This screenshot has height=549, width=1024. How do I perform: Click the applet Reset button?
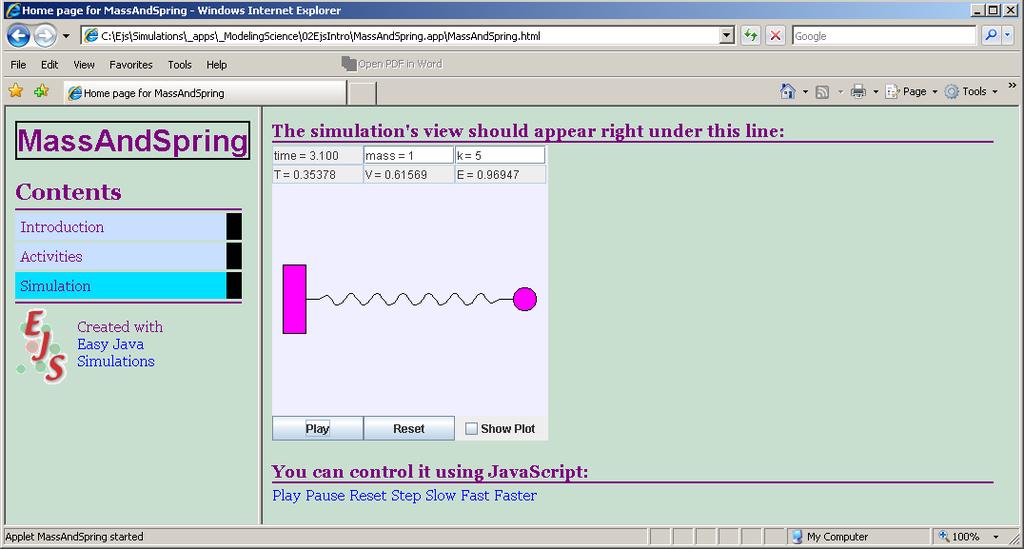click(409, 428)
